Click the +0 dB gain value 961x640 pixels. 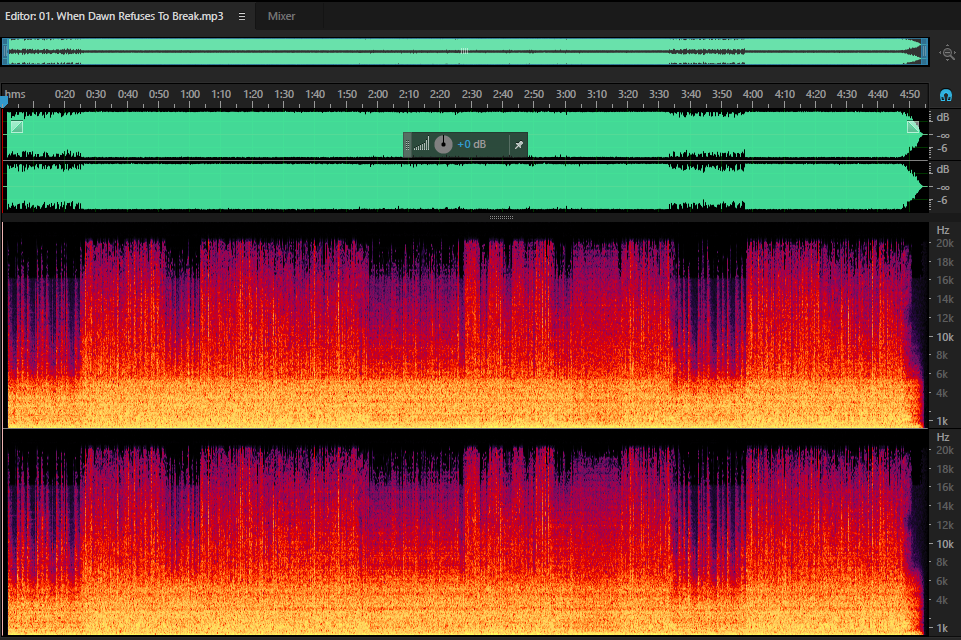(472, 145)
